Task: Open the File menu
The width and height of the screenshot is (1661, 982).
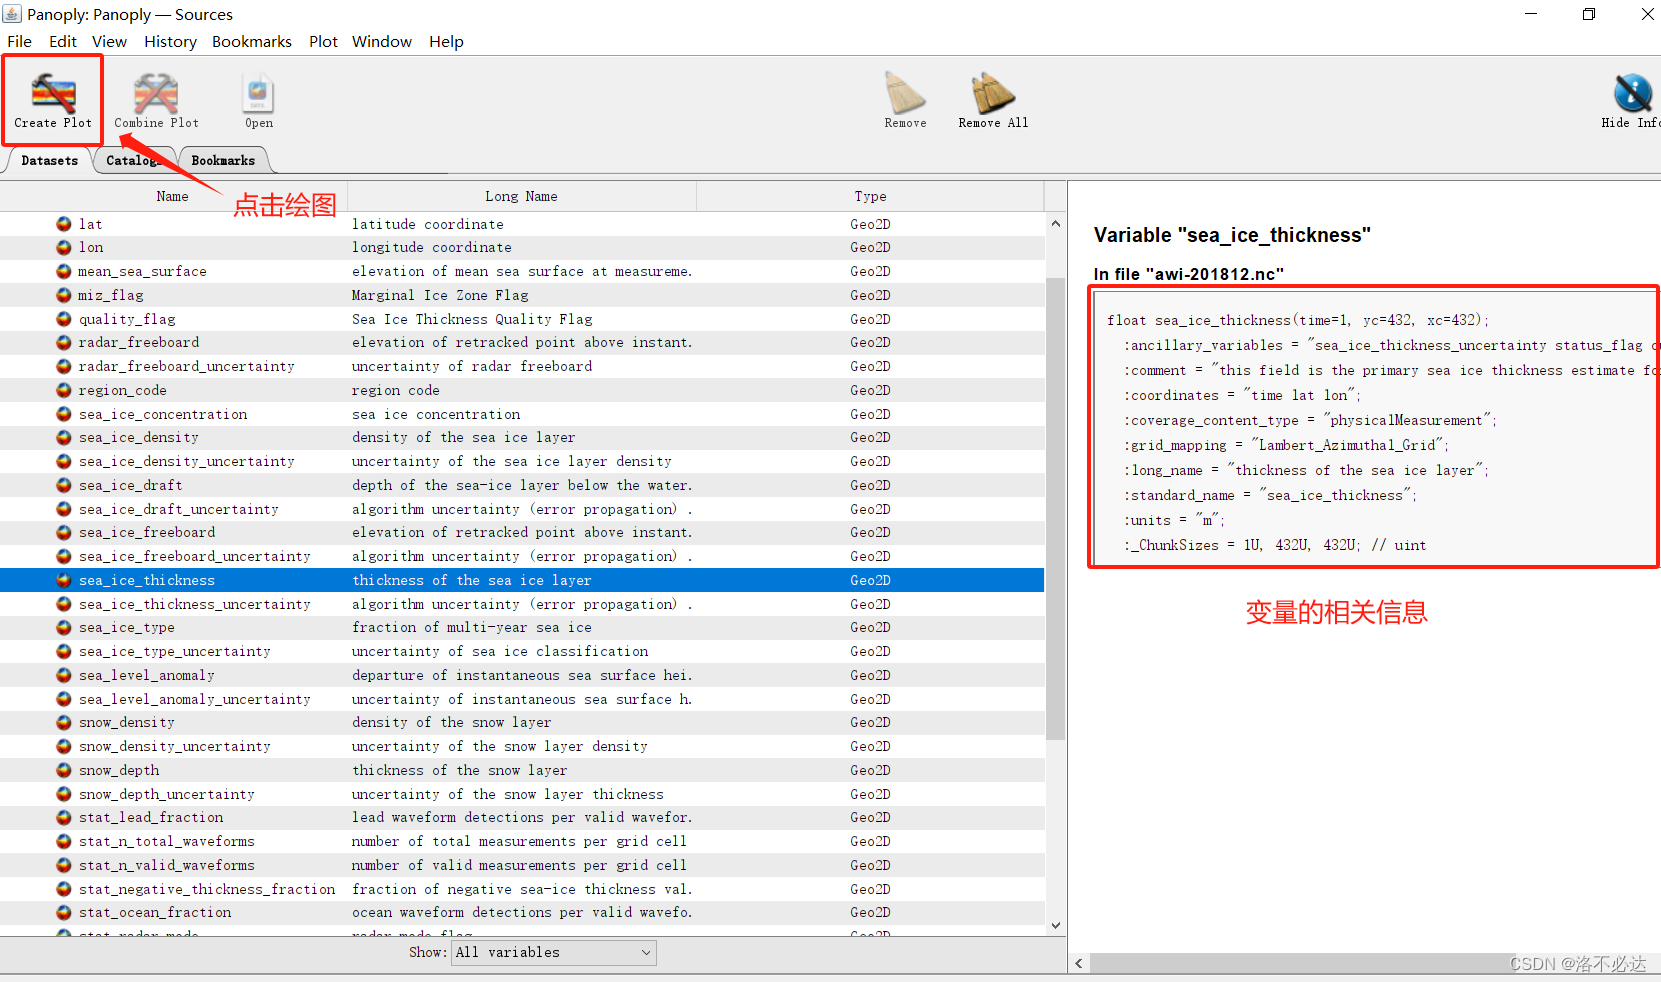Action: pos(19,41)
